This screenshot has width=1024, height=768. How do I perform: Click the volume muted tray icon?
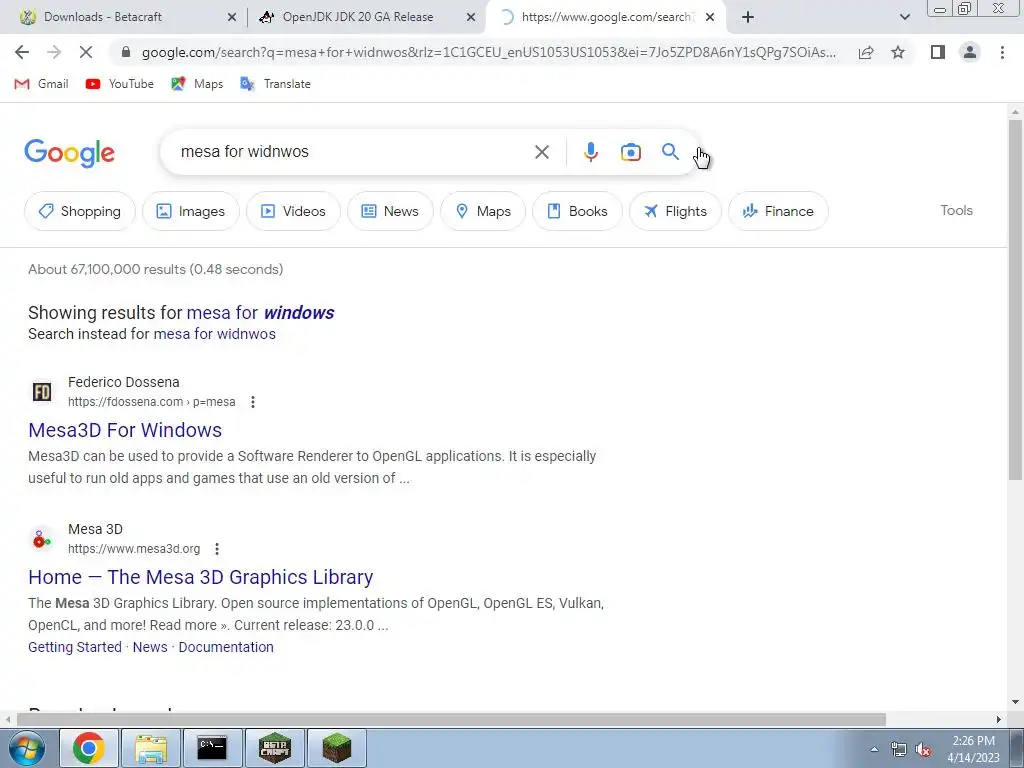923,749
